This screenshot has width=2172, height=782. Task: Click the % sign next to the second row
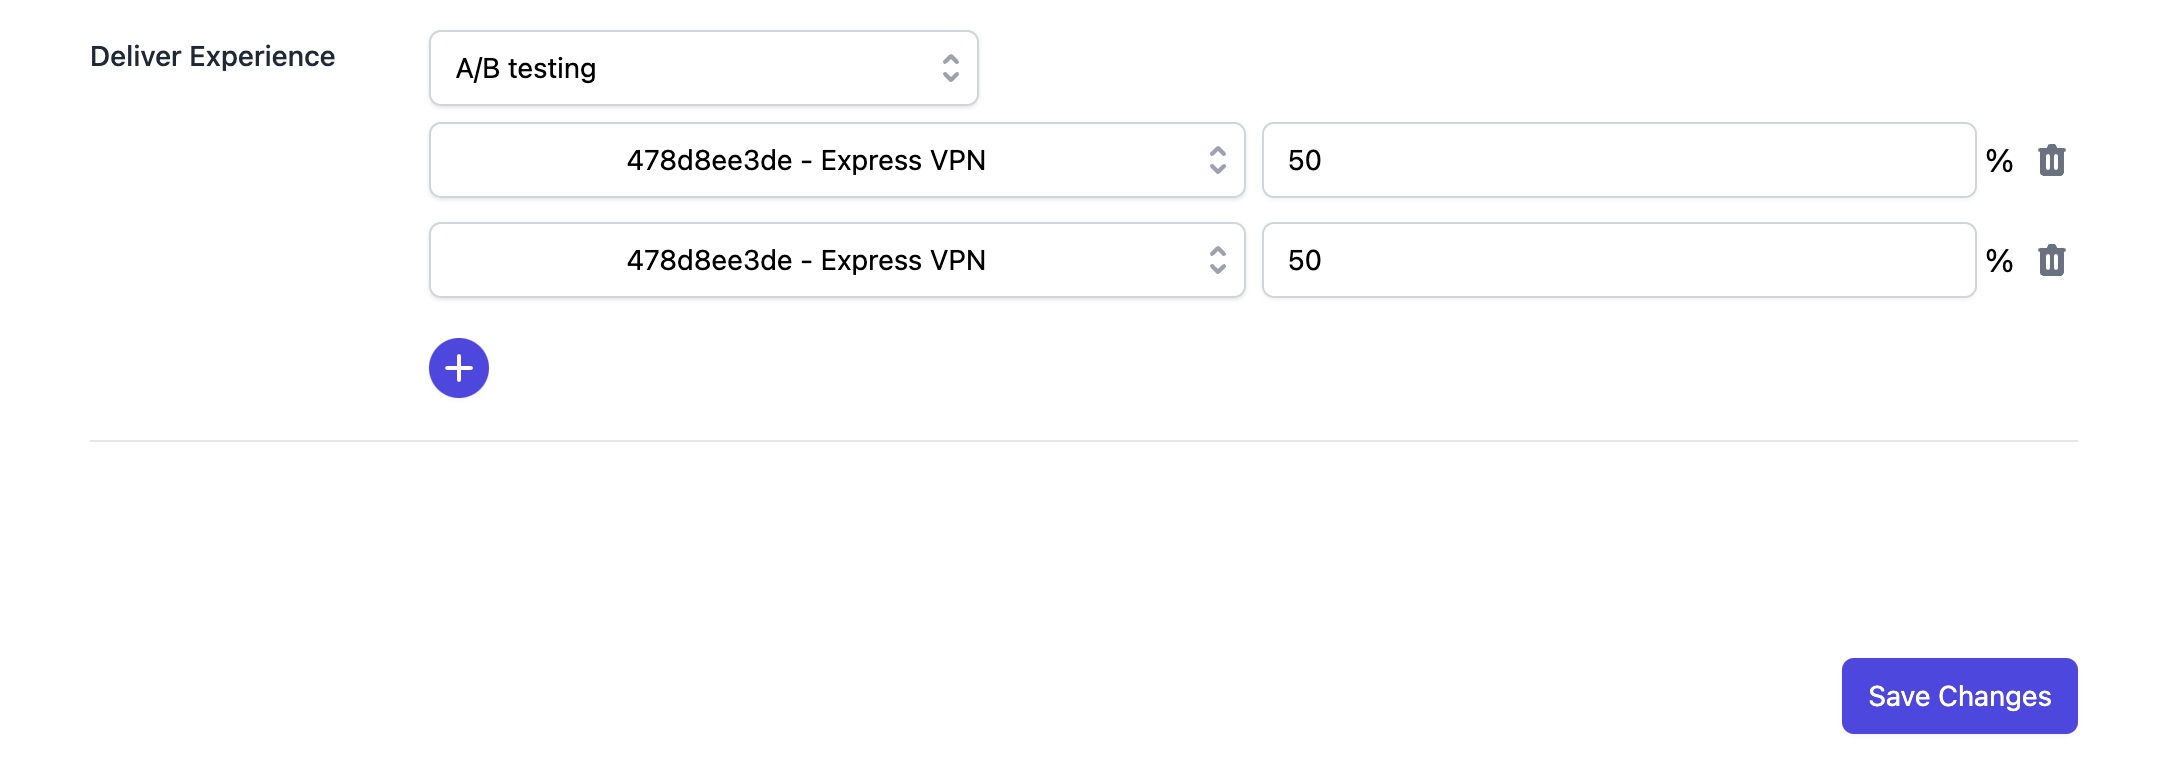click(2001, 260)
